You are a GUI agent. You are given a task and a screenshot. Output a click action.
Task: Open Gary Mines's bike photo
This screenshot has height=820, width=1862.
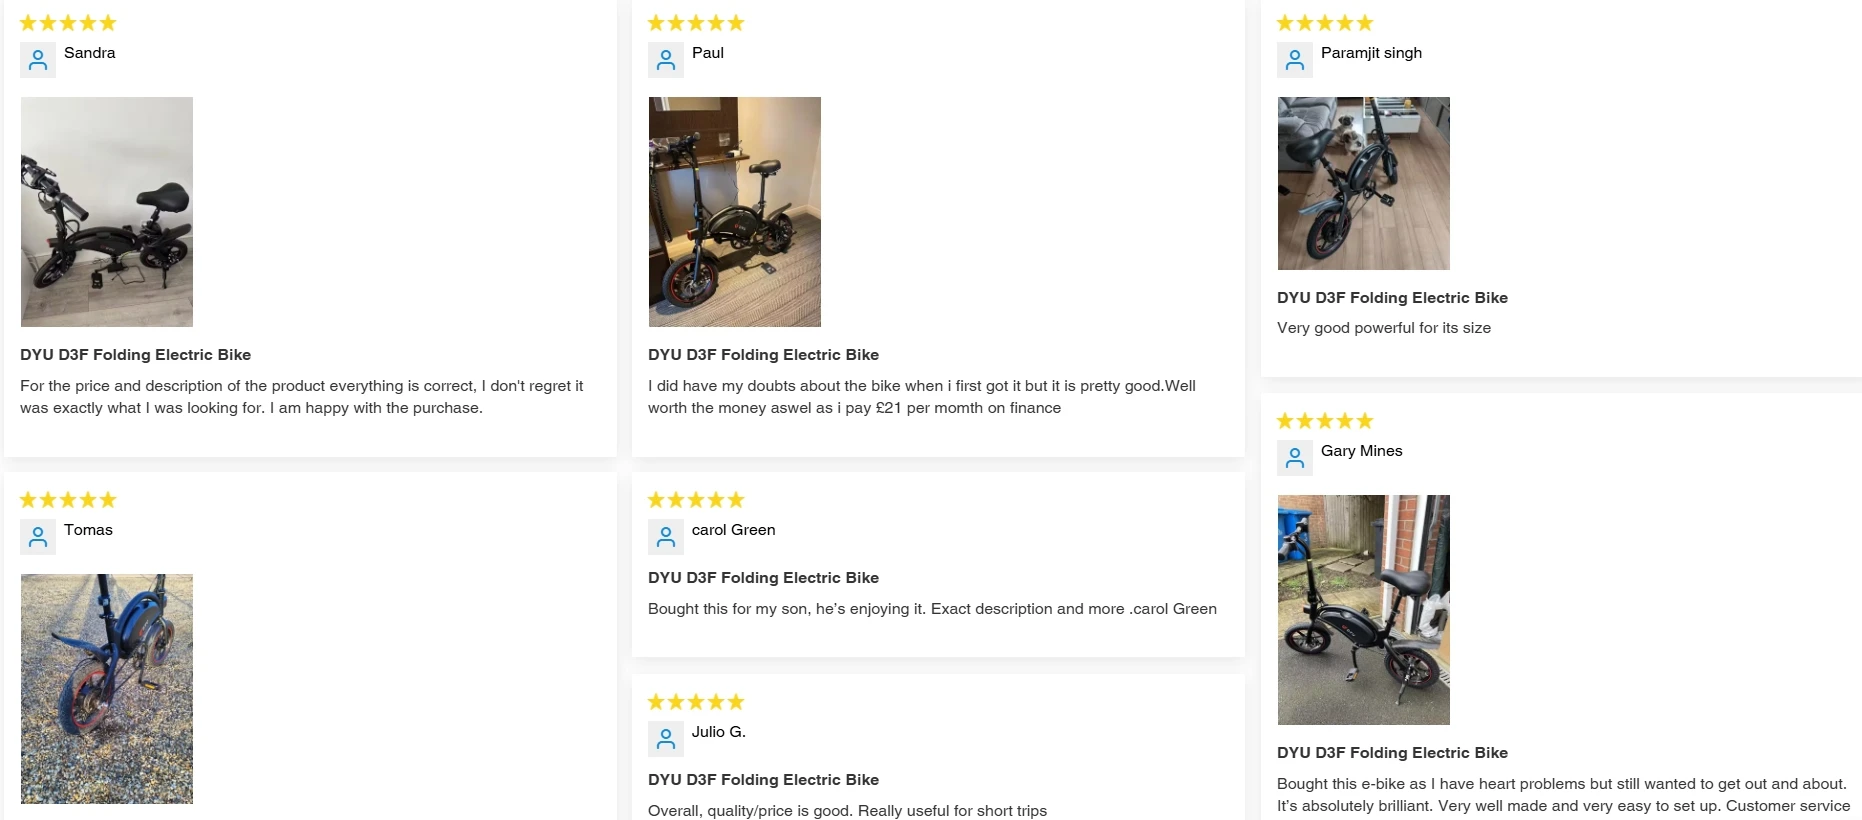(x=1364, y=610)
